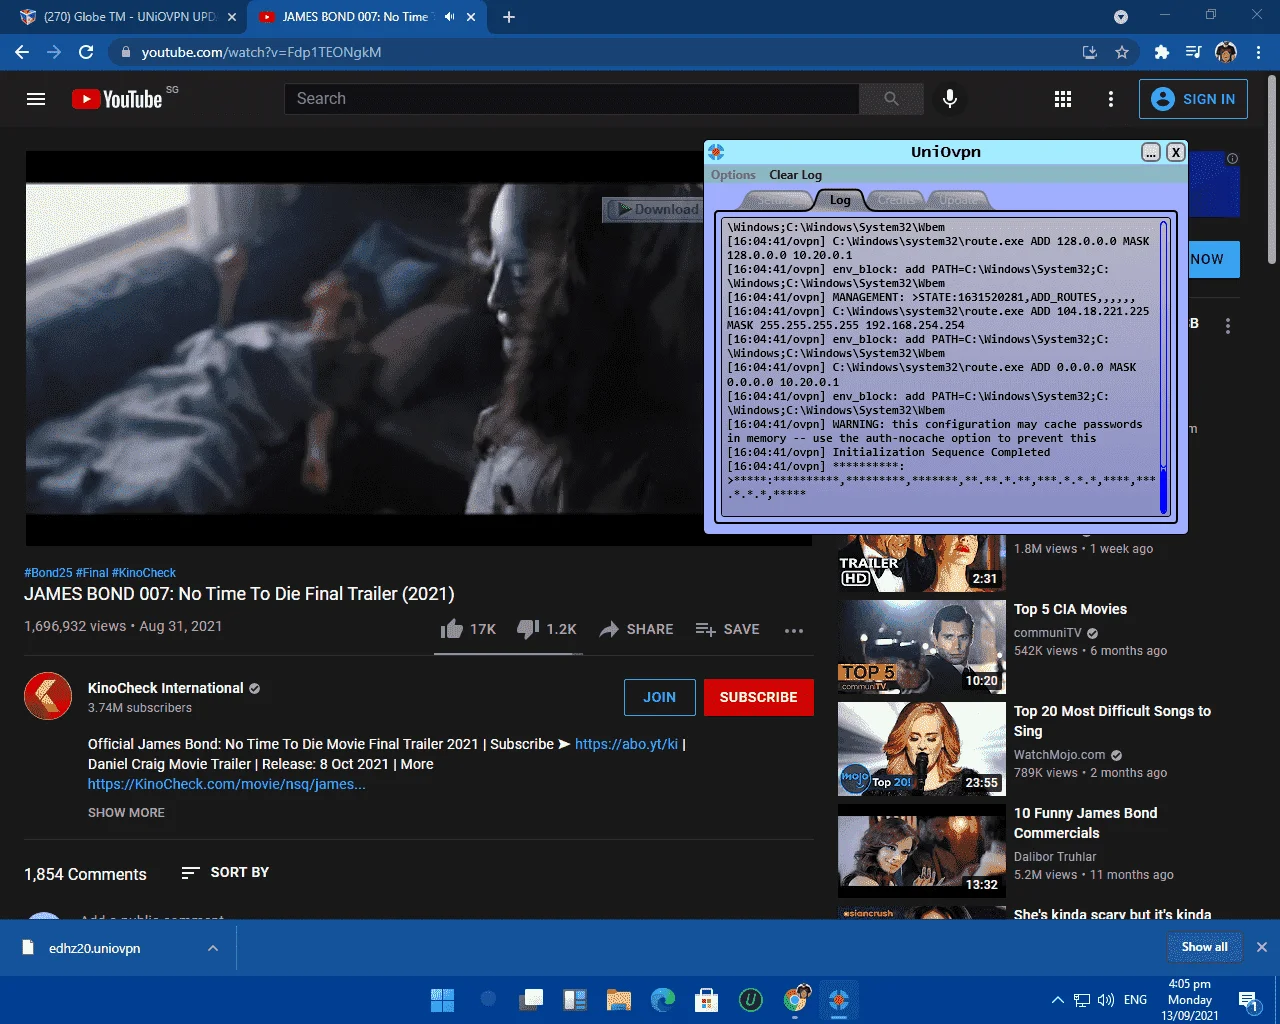1280x1024 pixels.
Task: Open the KinoCheck.com movie link
Action: [x=226, y=784]
